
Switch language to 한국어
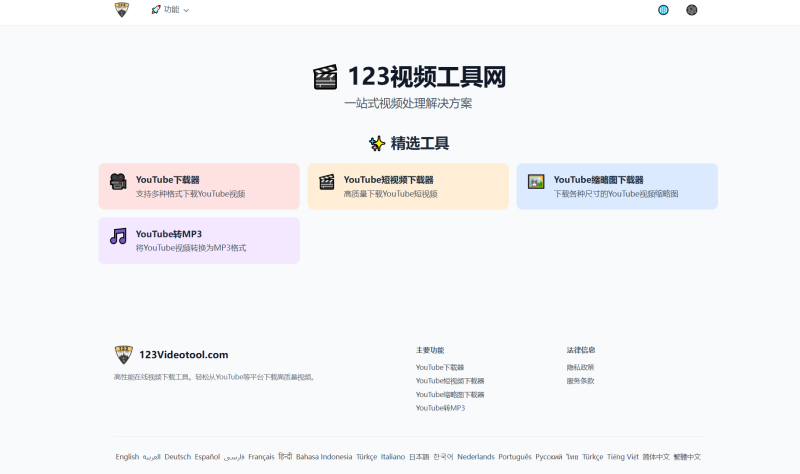443,457
